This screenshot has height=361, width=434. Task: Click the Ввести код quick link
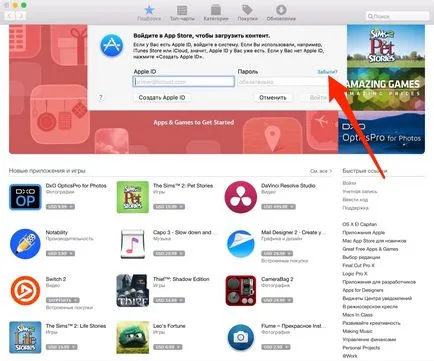coord(355,200)
